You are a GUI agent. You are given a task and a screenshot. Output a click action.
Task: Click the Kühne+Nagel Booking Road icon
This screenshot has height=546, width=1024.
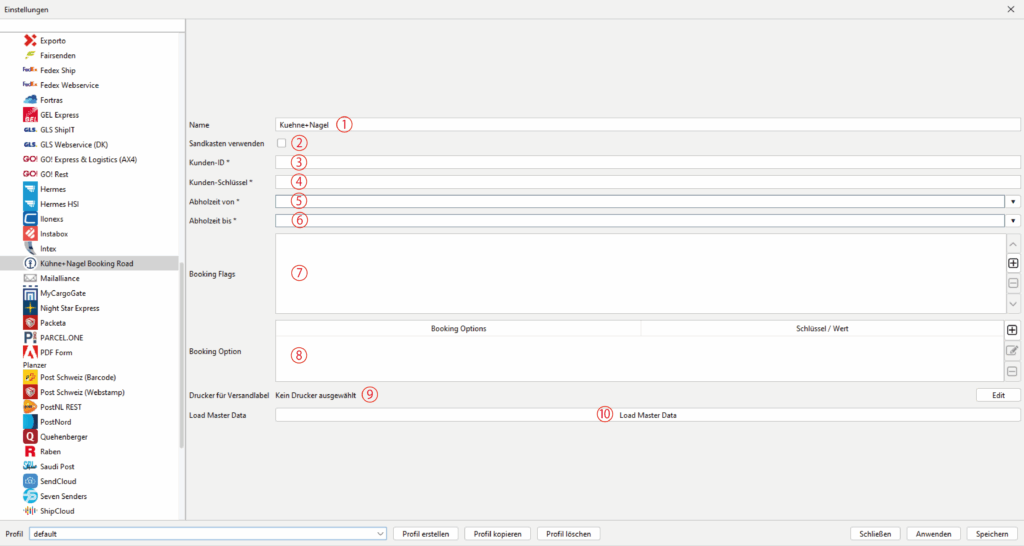pyautogui.click(x=30, y=263)
